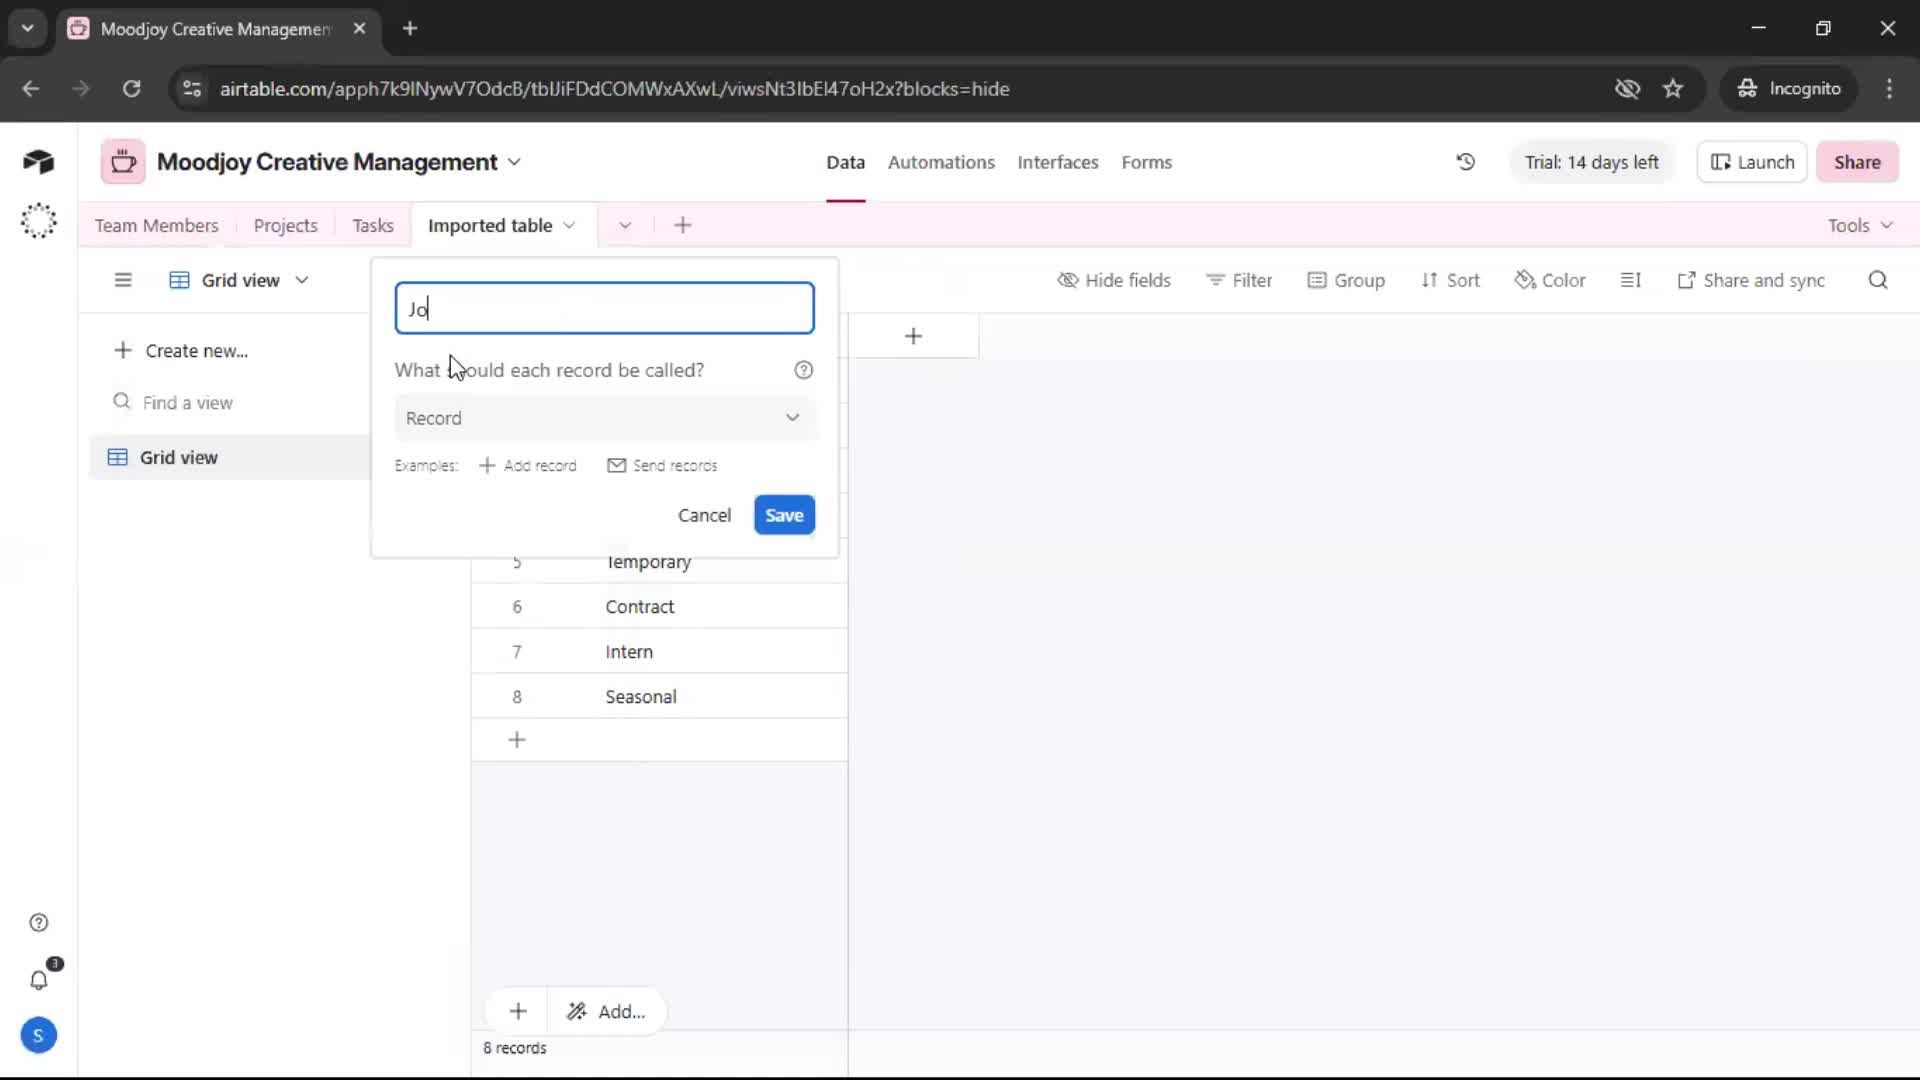Open the Sort options
This screenshot has width=1920, height=1080.
[1450, 280]
